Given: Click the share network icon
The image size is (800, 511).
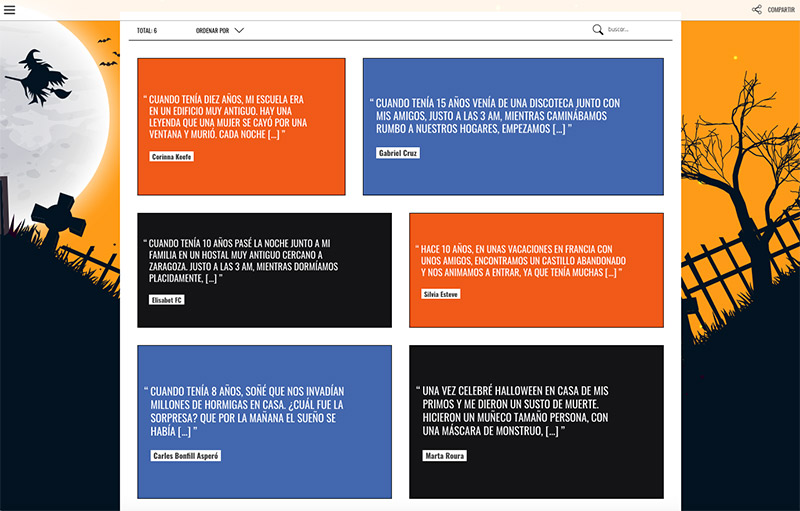Looking at the screenshot, I should 757,10.
